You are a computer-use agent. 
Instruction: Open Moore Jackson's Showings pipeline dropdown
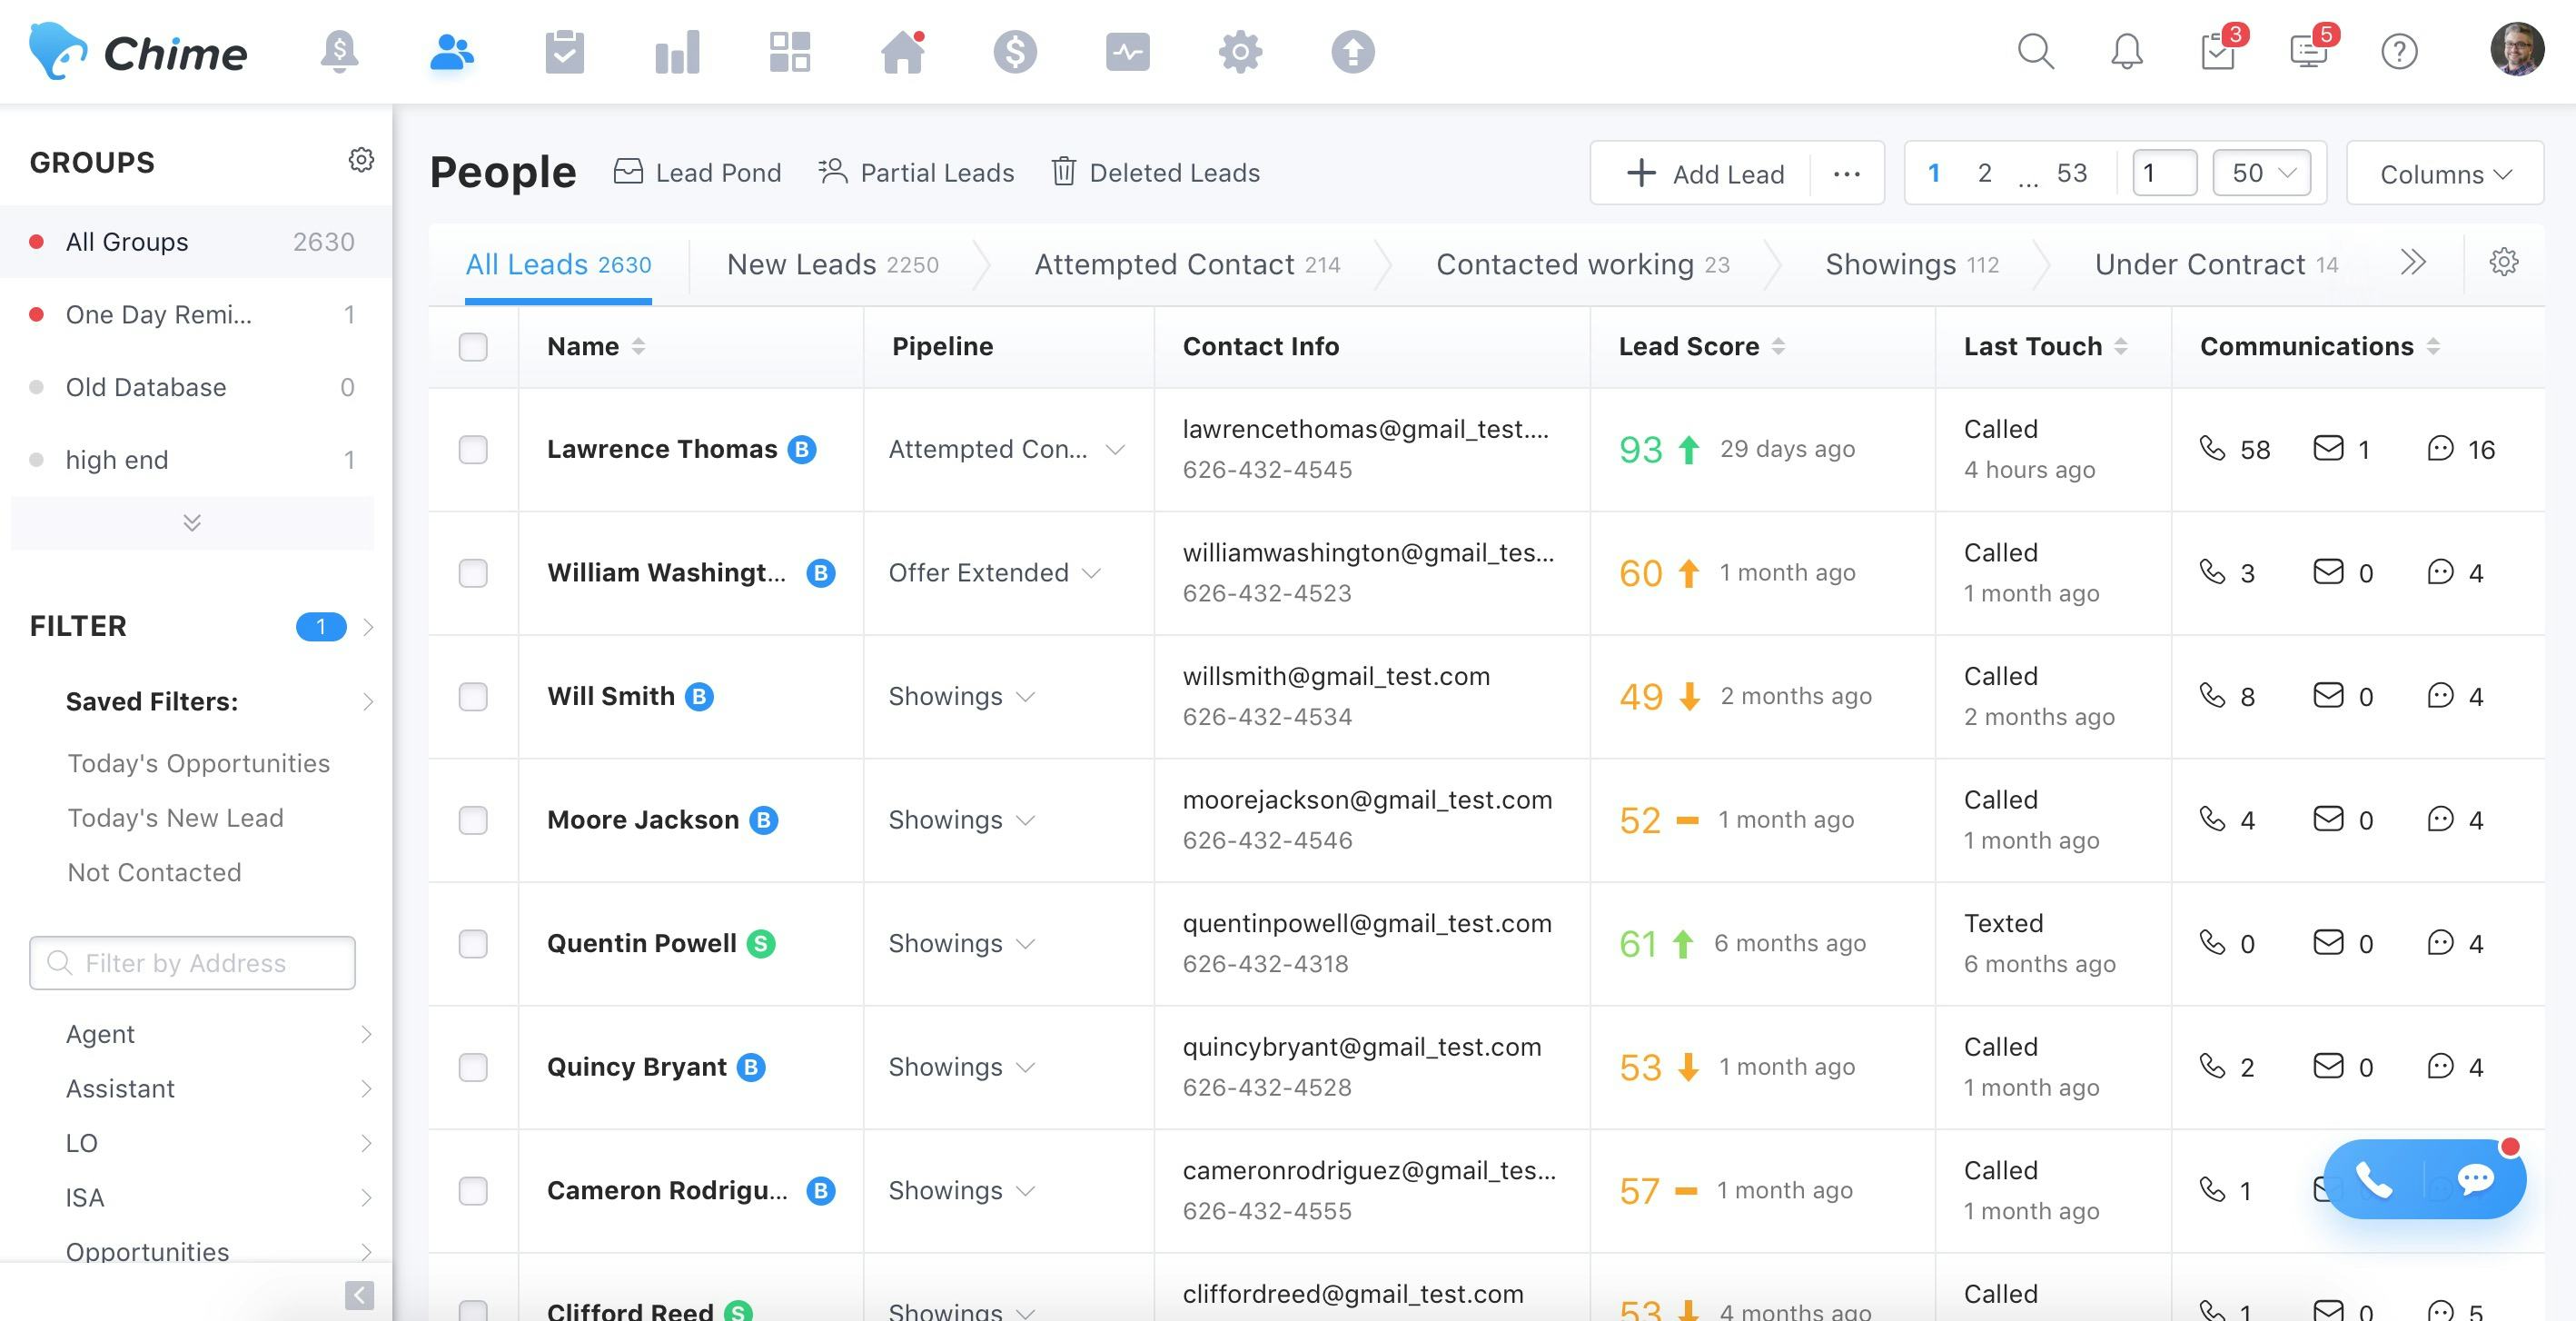(960, 820)
